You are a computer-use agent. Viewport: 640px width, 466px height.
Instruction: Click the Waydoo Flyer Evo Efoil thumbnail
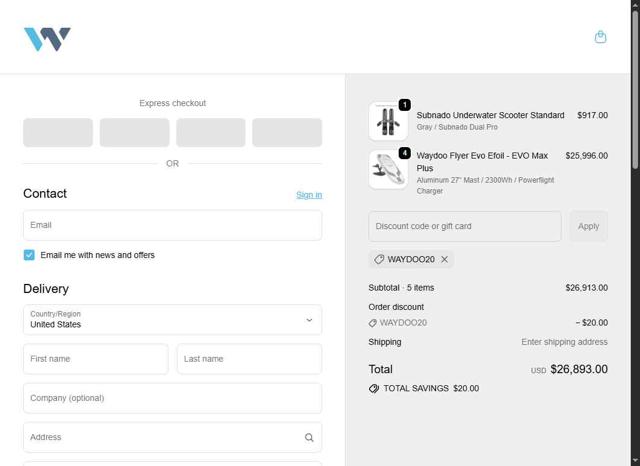(x=387, y=169)
